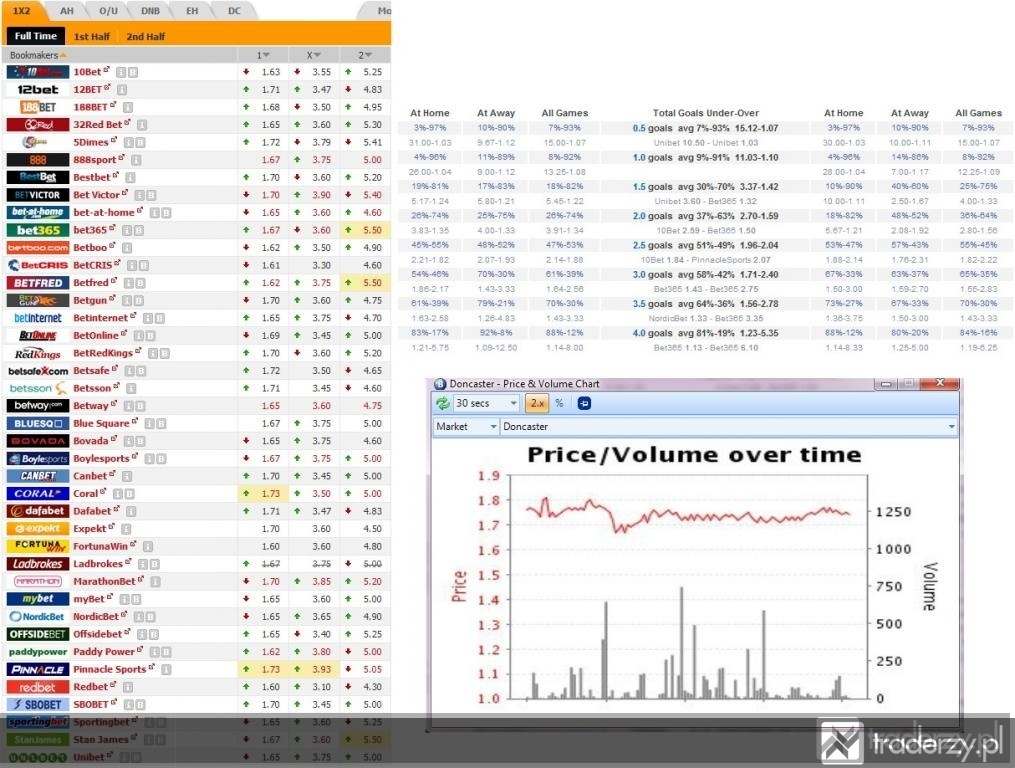
Task: Open the Boylesports bookmaker link
Action: click(x=101, y=458)
